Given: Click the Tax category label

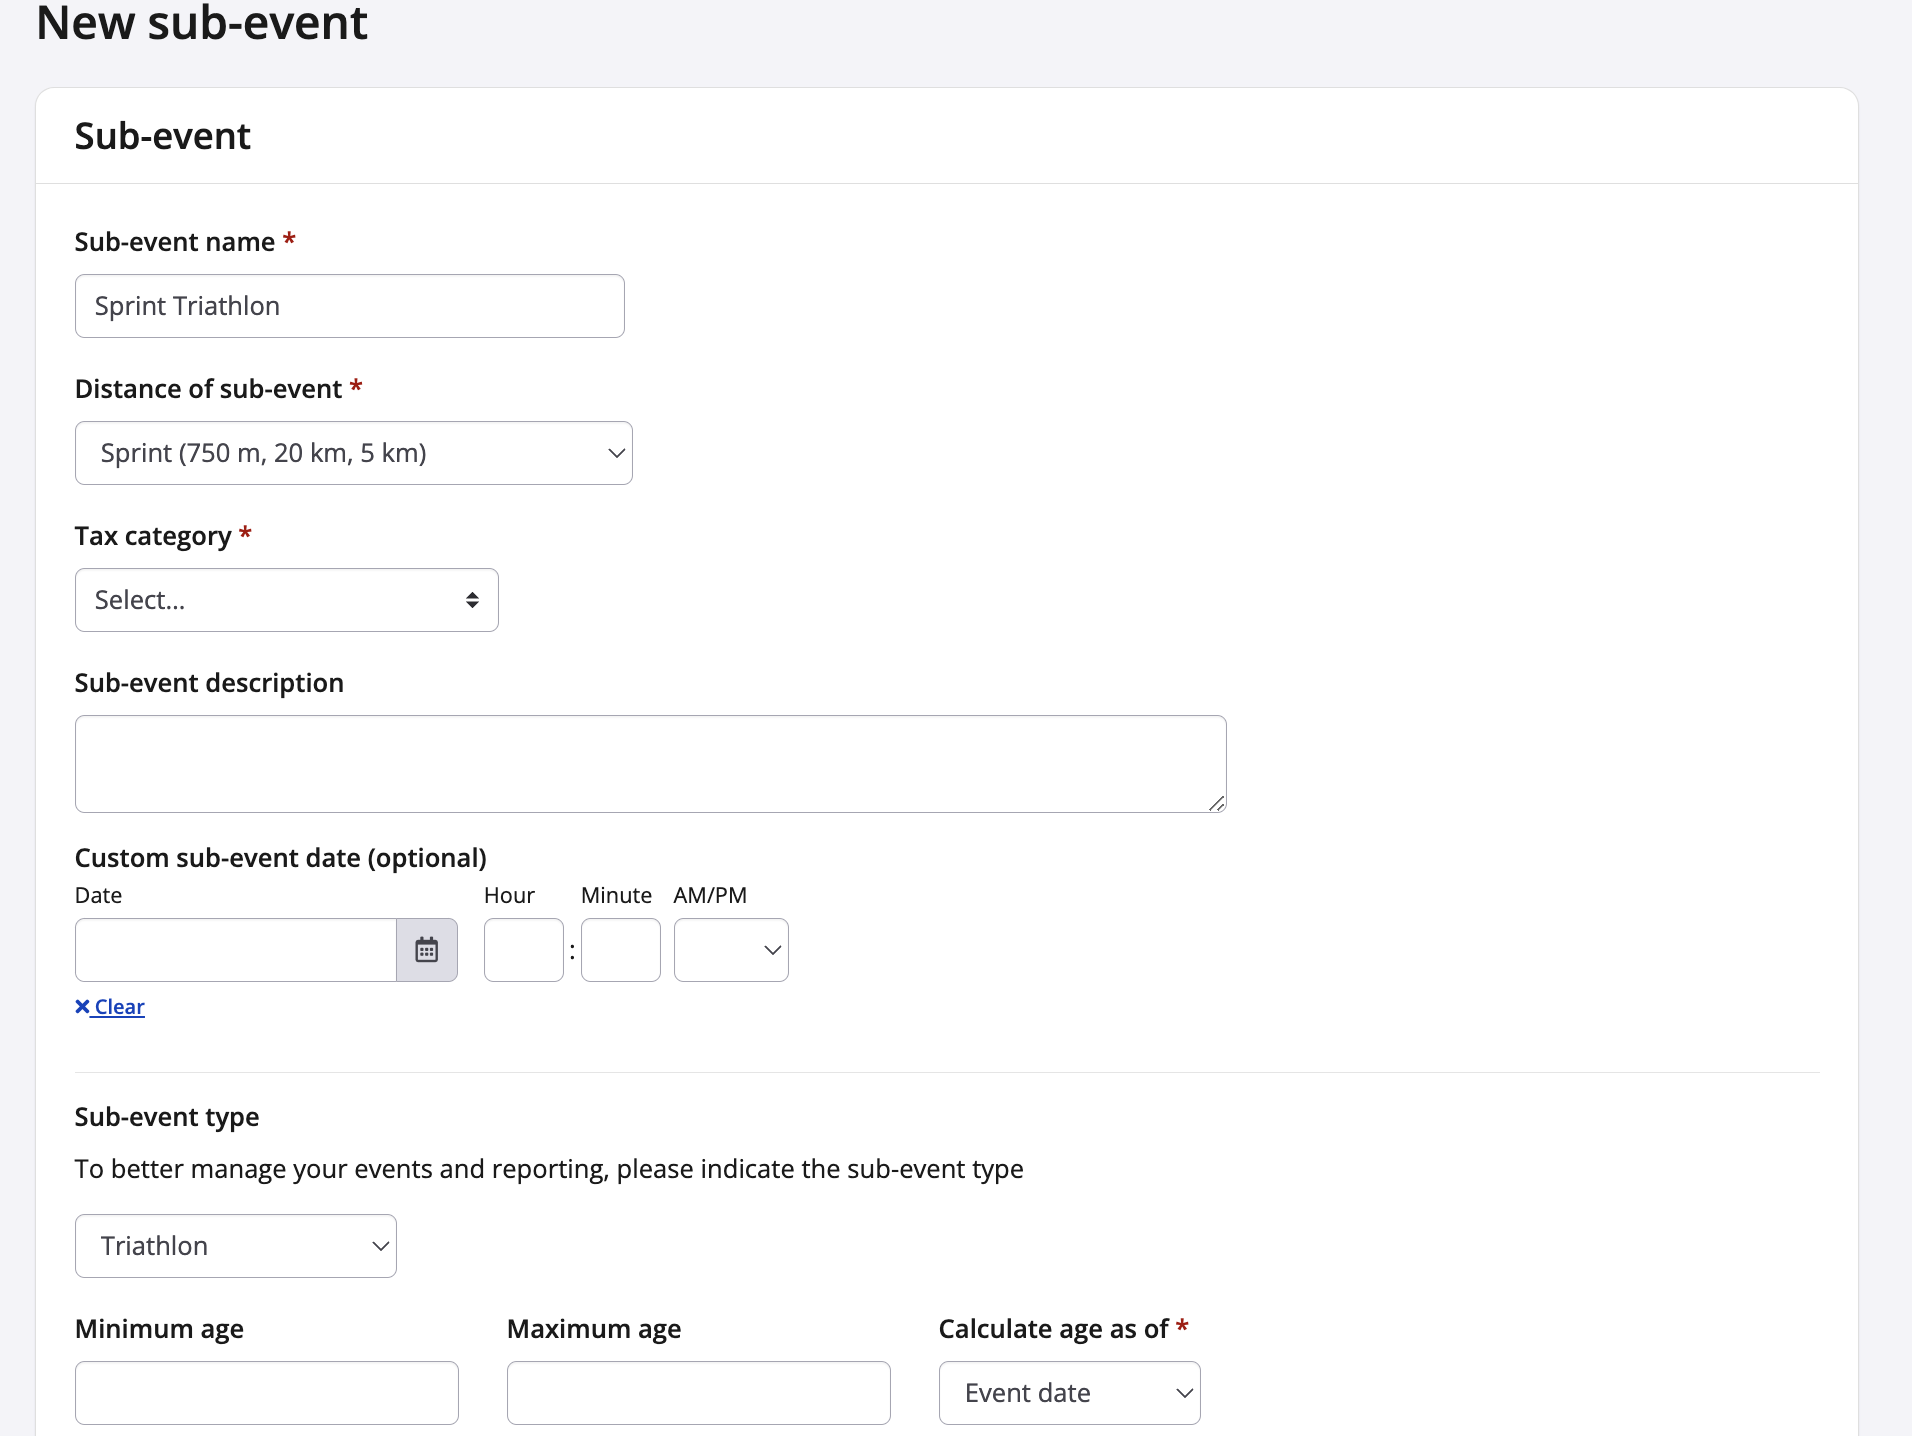Looking at the screenshot, I should pos(153,536).
